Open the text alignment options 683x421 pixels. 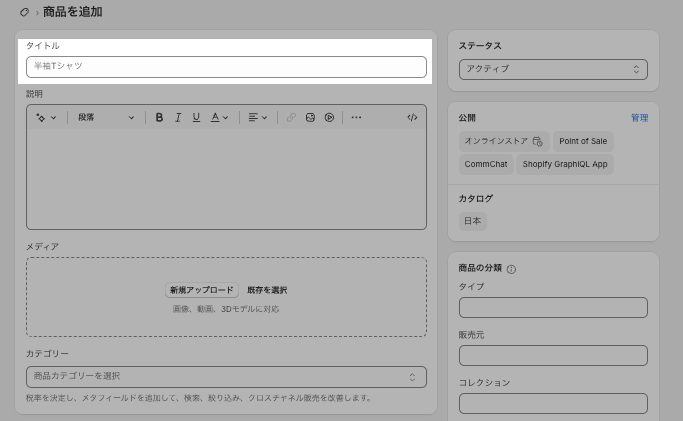257,118
